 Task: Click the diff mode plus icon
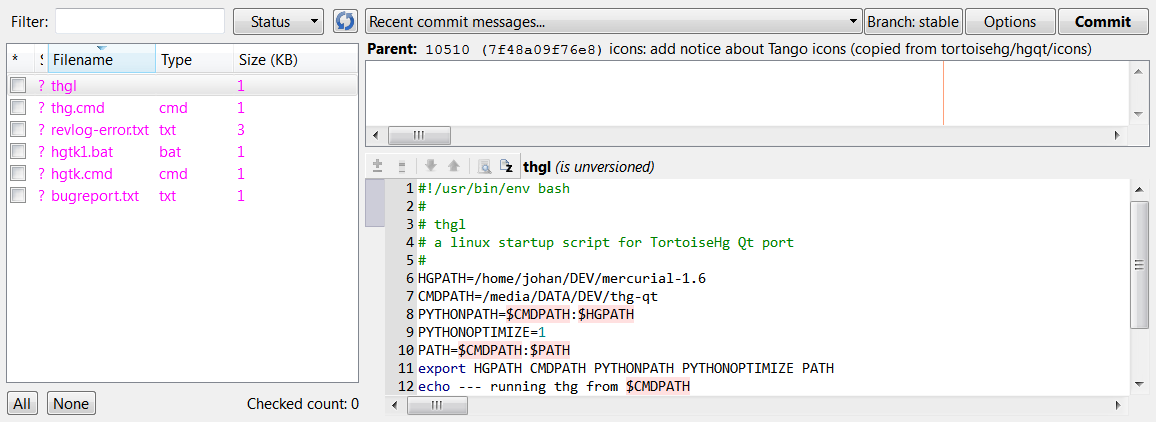click(x=377, y=167)
